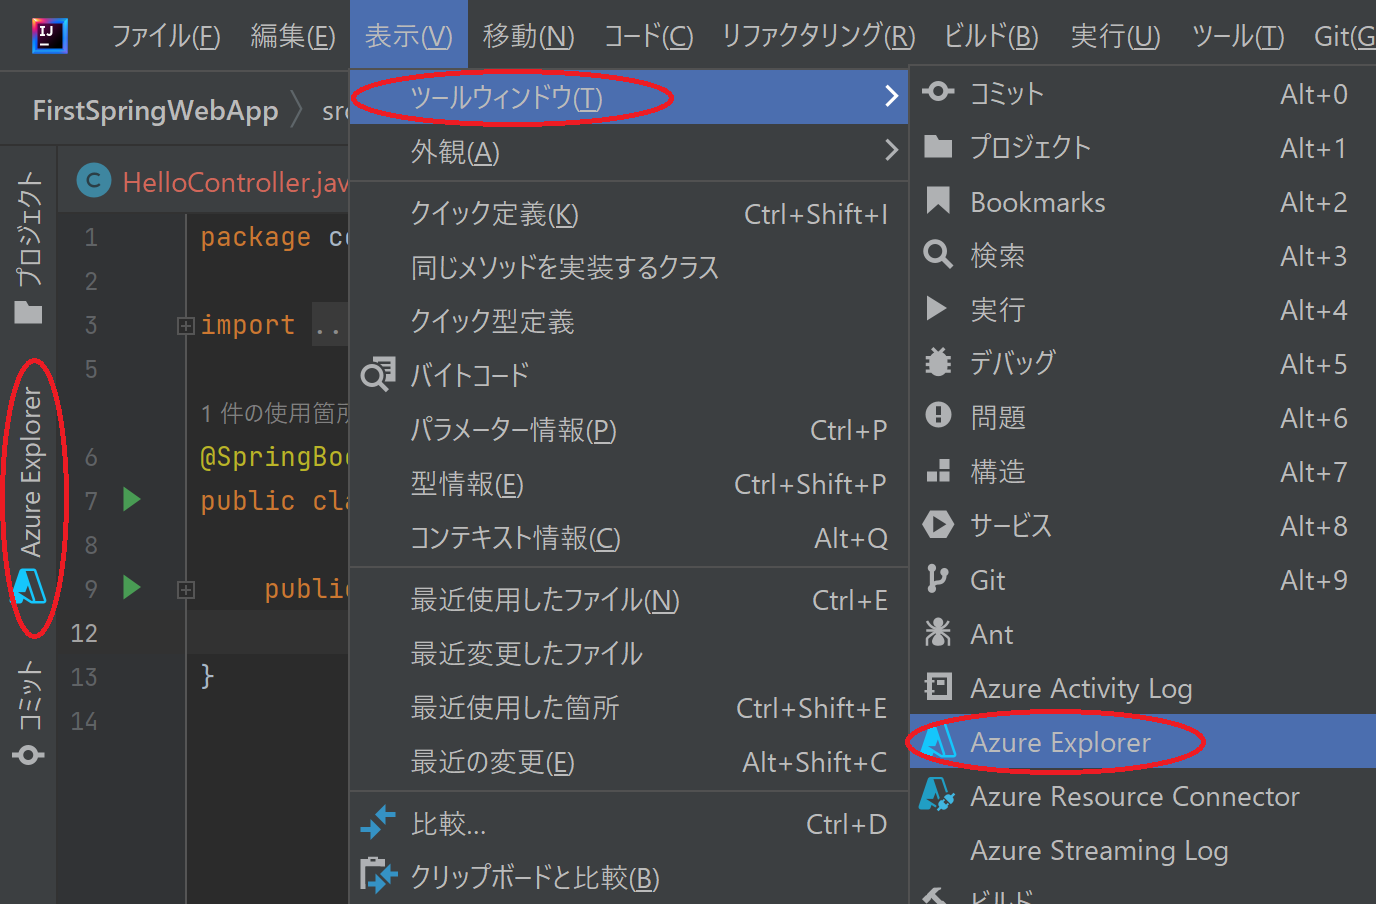Open the ファイル menu
The width and height of the screenshot is (1376, 904).
(x=165, y=37)
